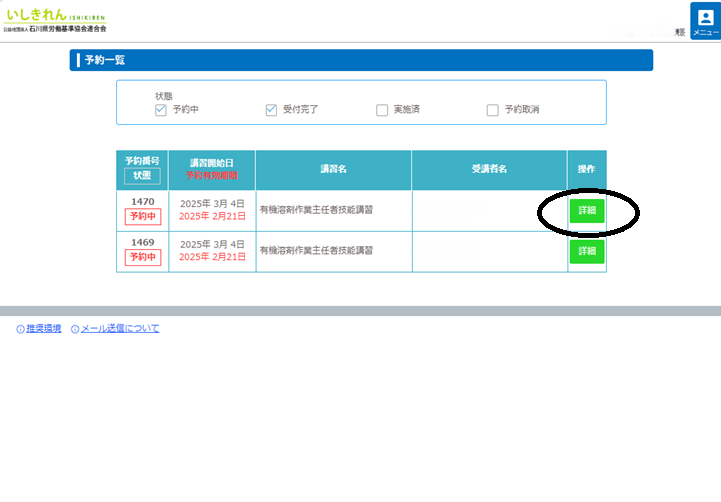Open the メニュー user menu icon

point(705,21)
